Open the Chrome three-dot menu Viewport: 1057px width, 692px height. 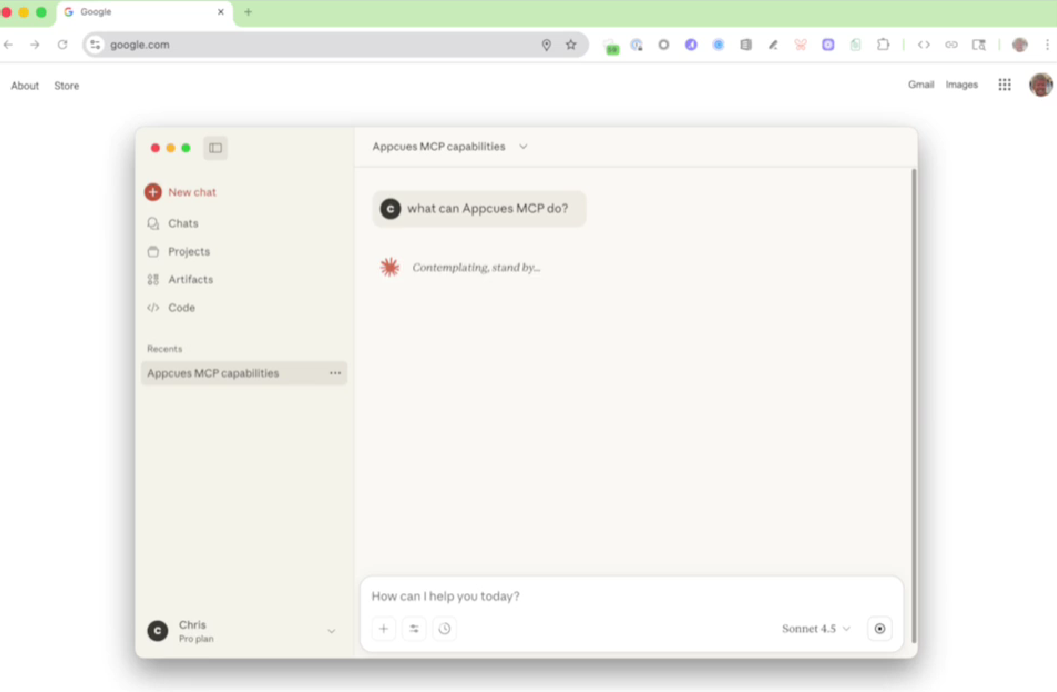point(1047,44)
